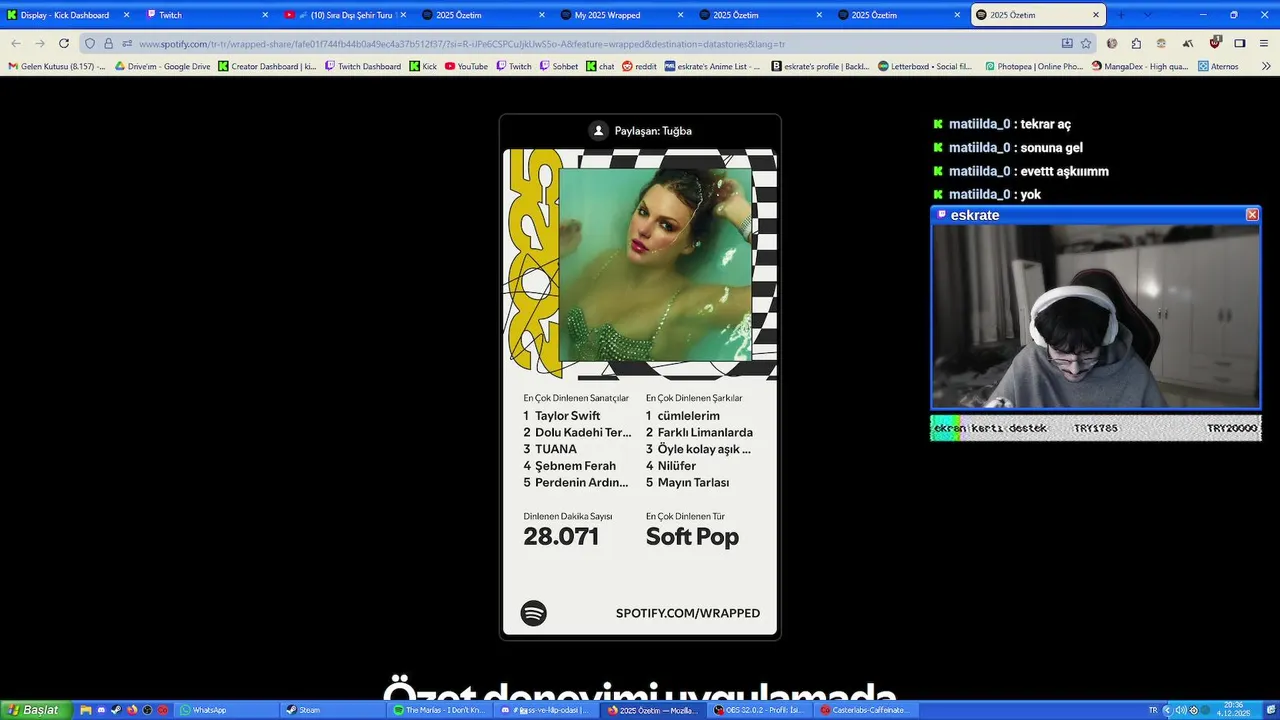1280x720 pixels.
Task: Click the minutes listened value 28.071
Action: click(561, 537)
